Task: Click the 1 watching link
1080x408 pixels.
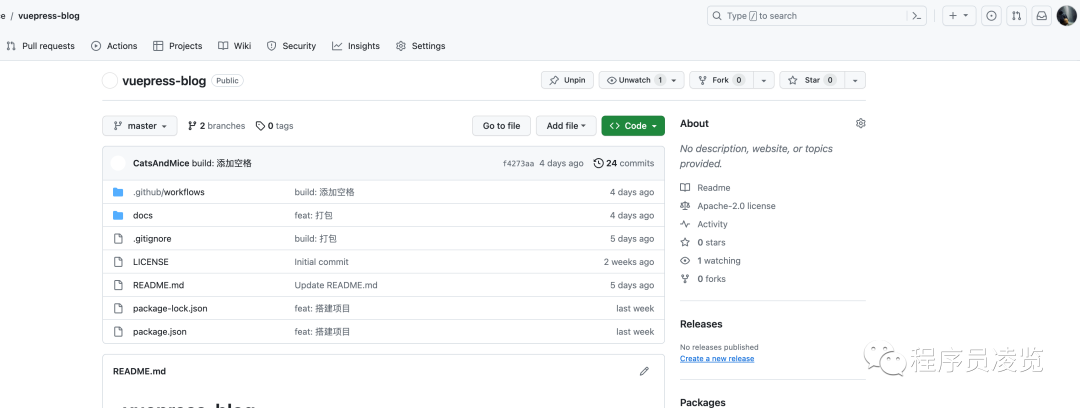Action: click(710, 261)
